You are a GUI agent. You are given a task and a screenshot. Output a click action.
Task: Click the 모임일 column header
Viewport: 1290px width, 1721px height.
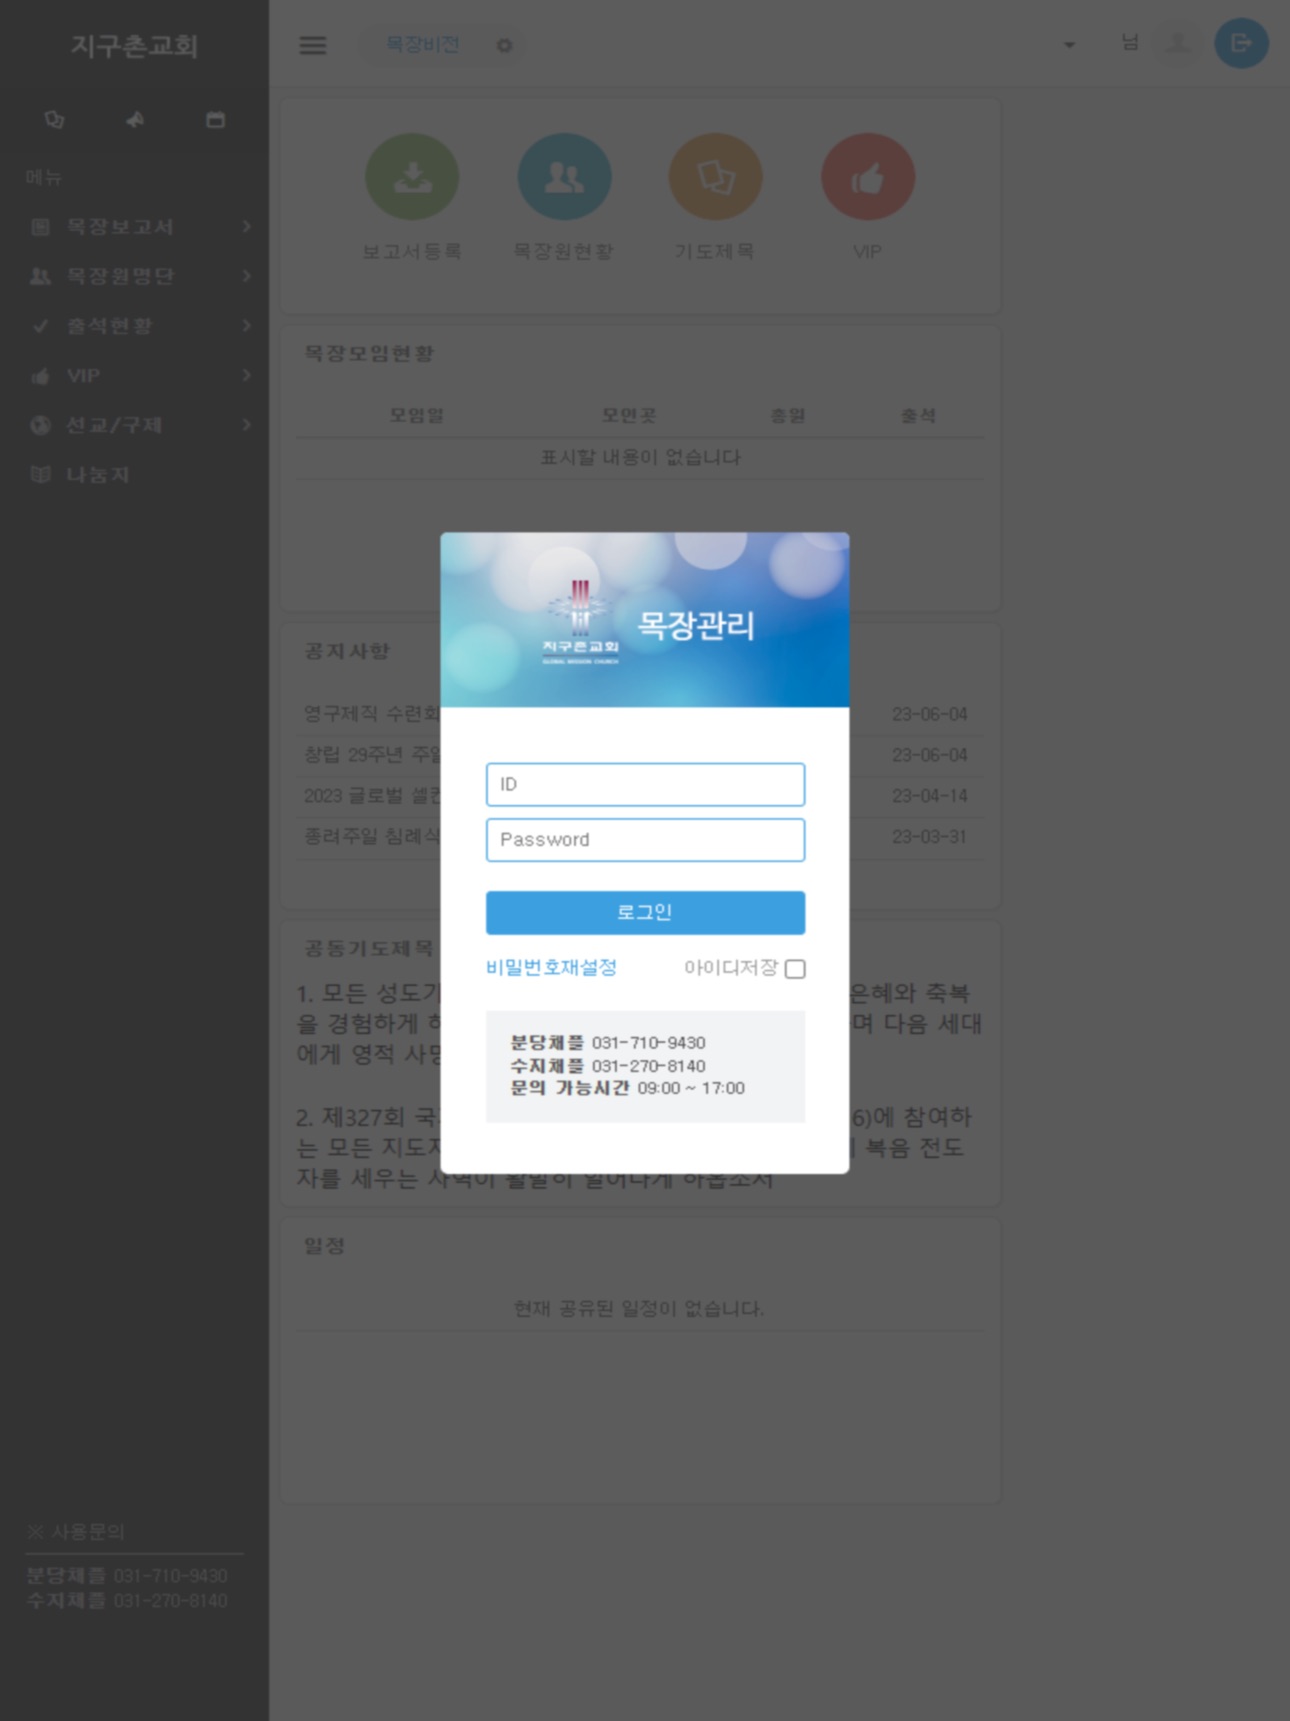[x=417, y=415]
